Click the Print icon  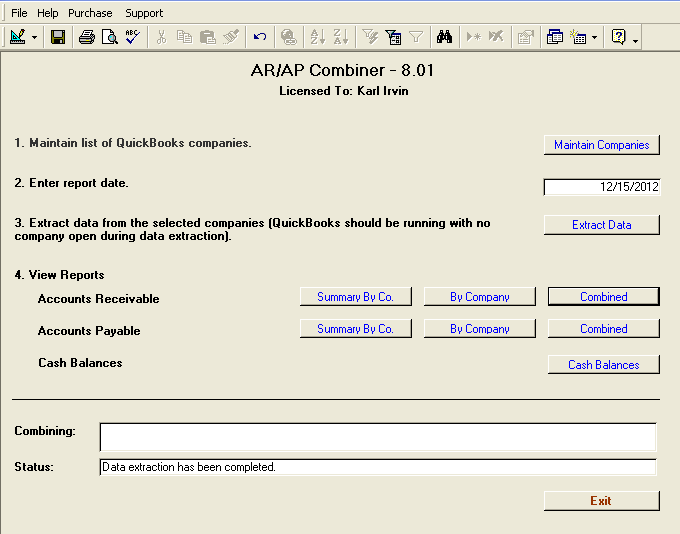tap(87, 37)
